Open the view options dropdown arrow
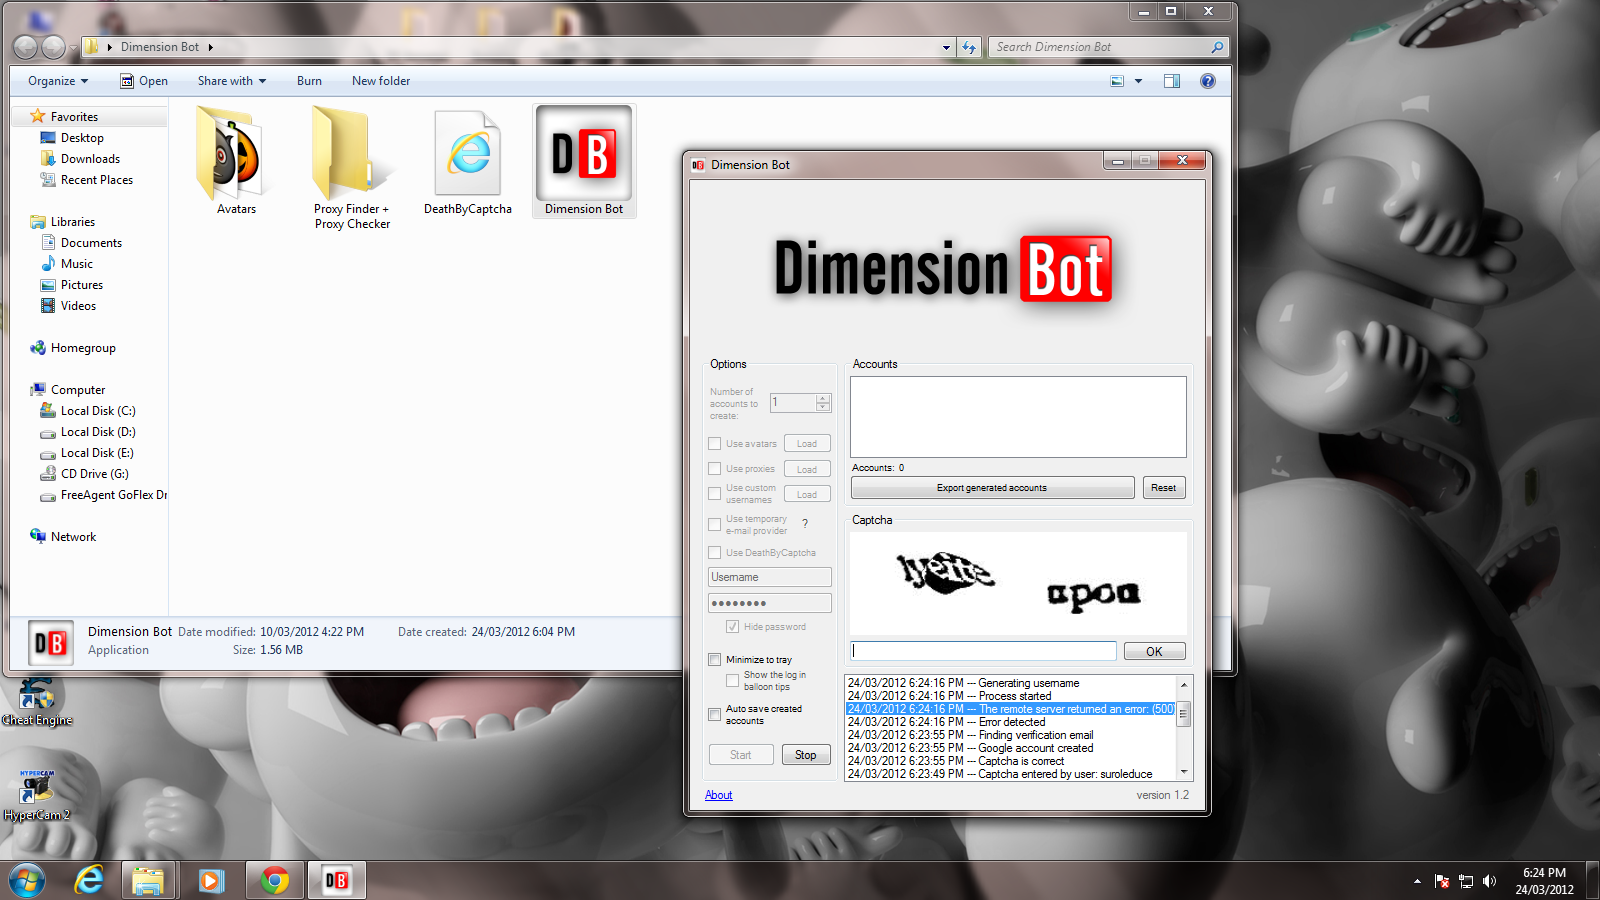 coord(1138,81)
